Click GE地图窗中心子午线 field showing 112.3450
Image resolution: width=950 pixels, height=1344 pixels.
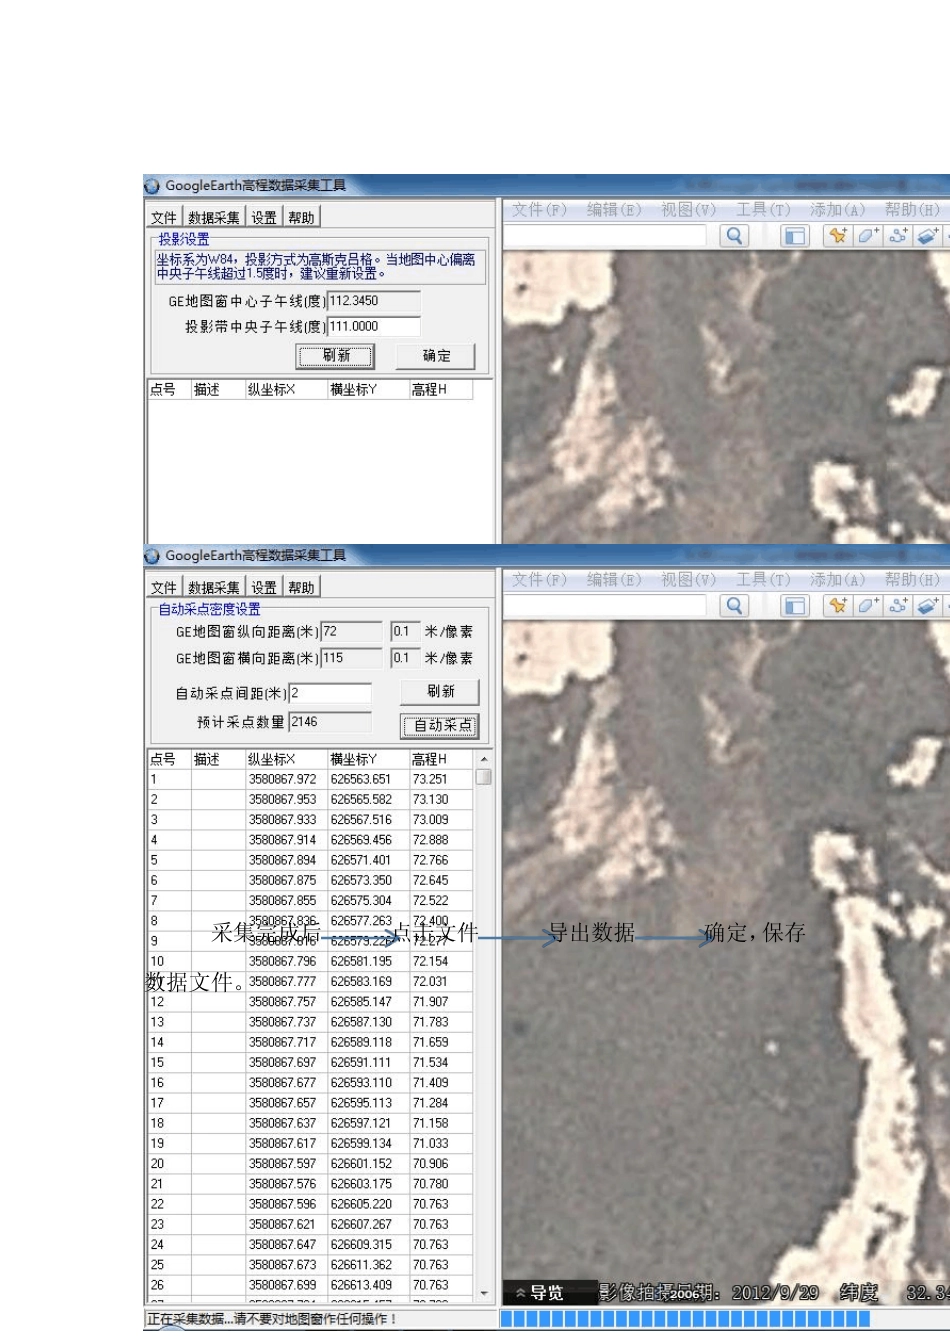coord(374,301)
